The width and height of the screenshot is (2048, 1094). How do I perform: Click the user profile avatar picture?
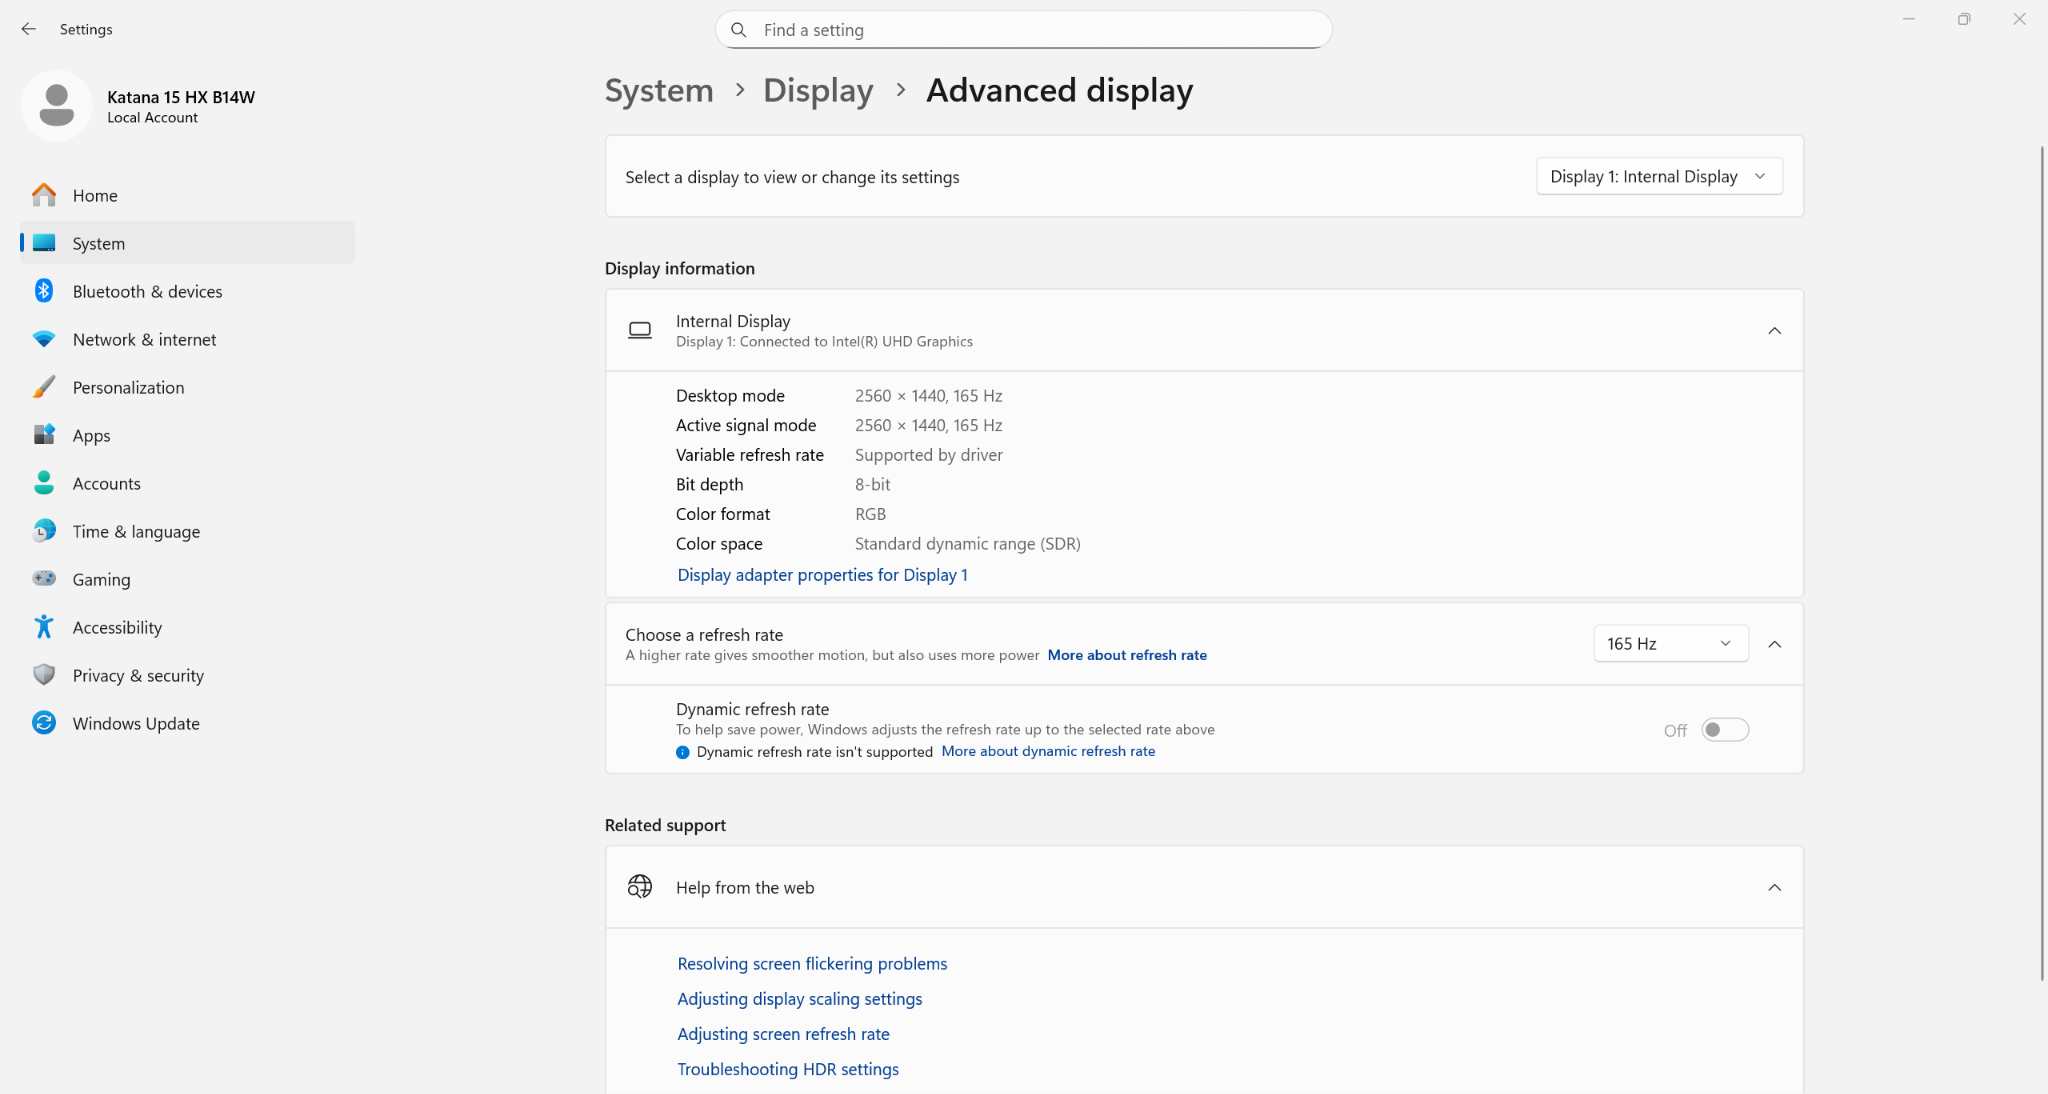pyautogui.click(x=57, y=105)
